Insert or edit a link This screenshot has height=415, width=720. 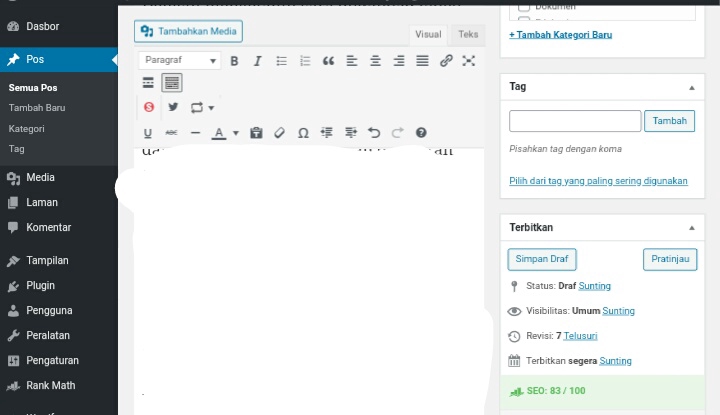446,61
